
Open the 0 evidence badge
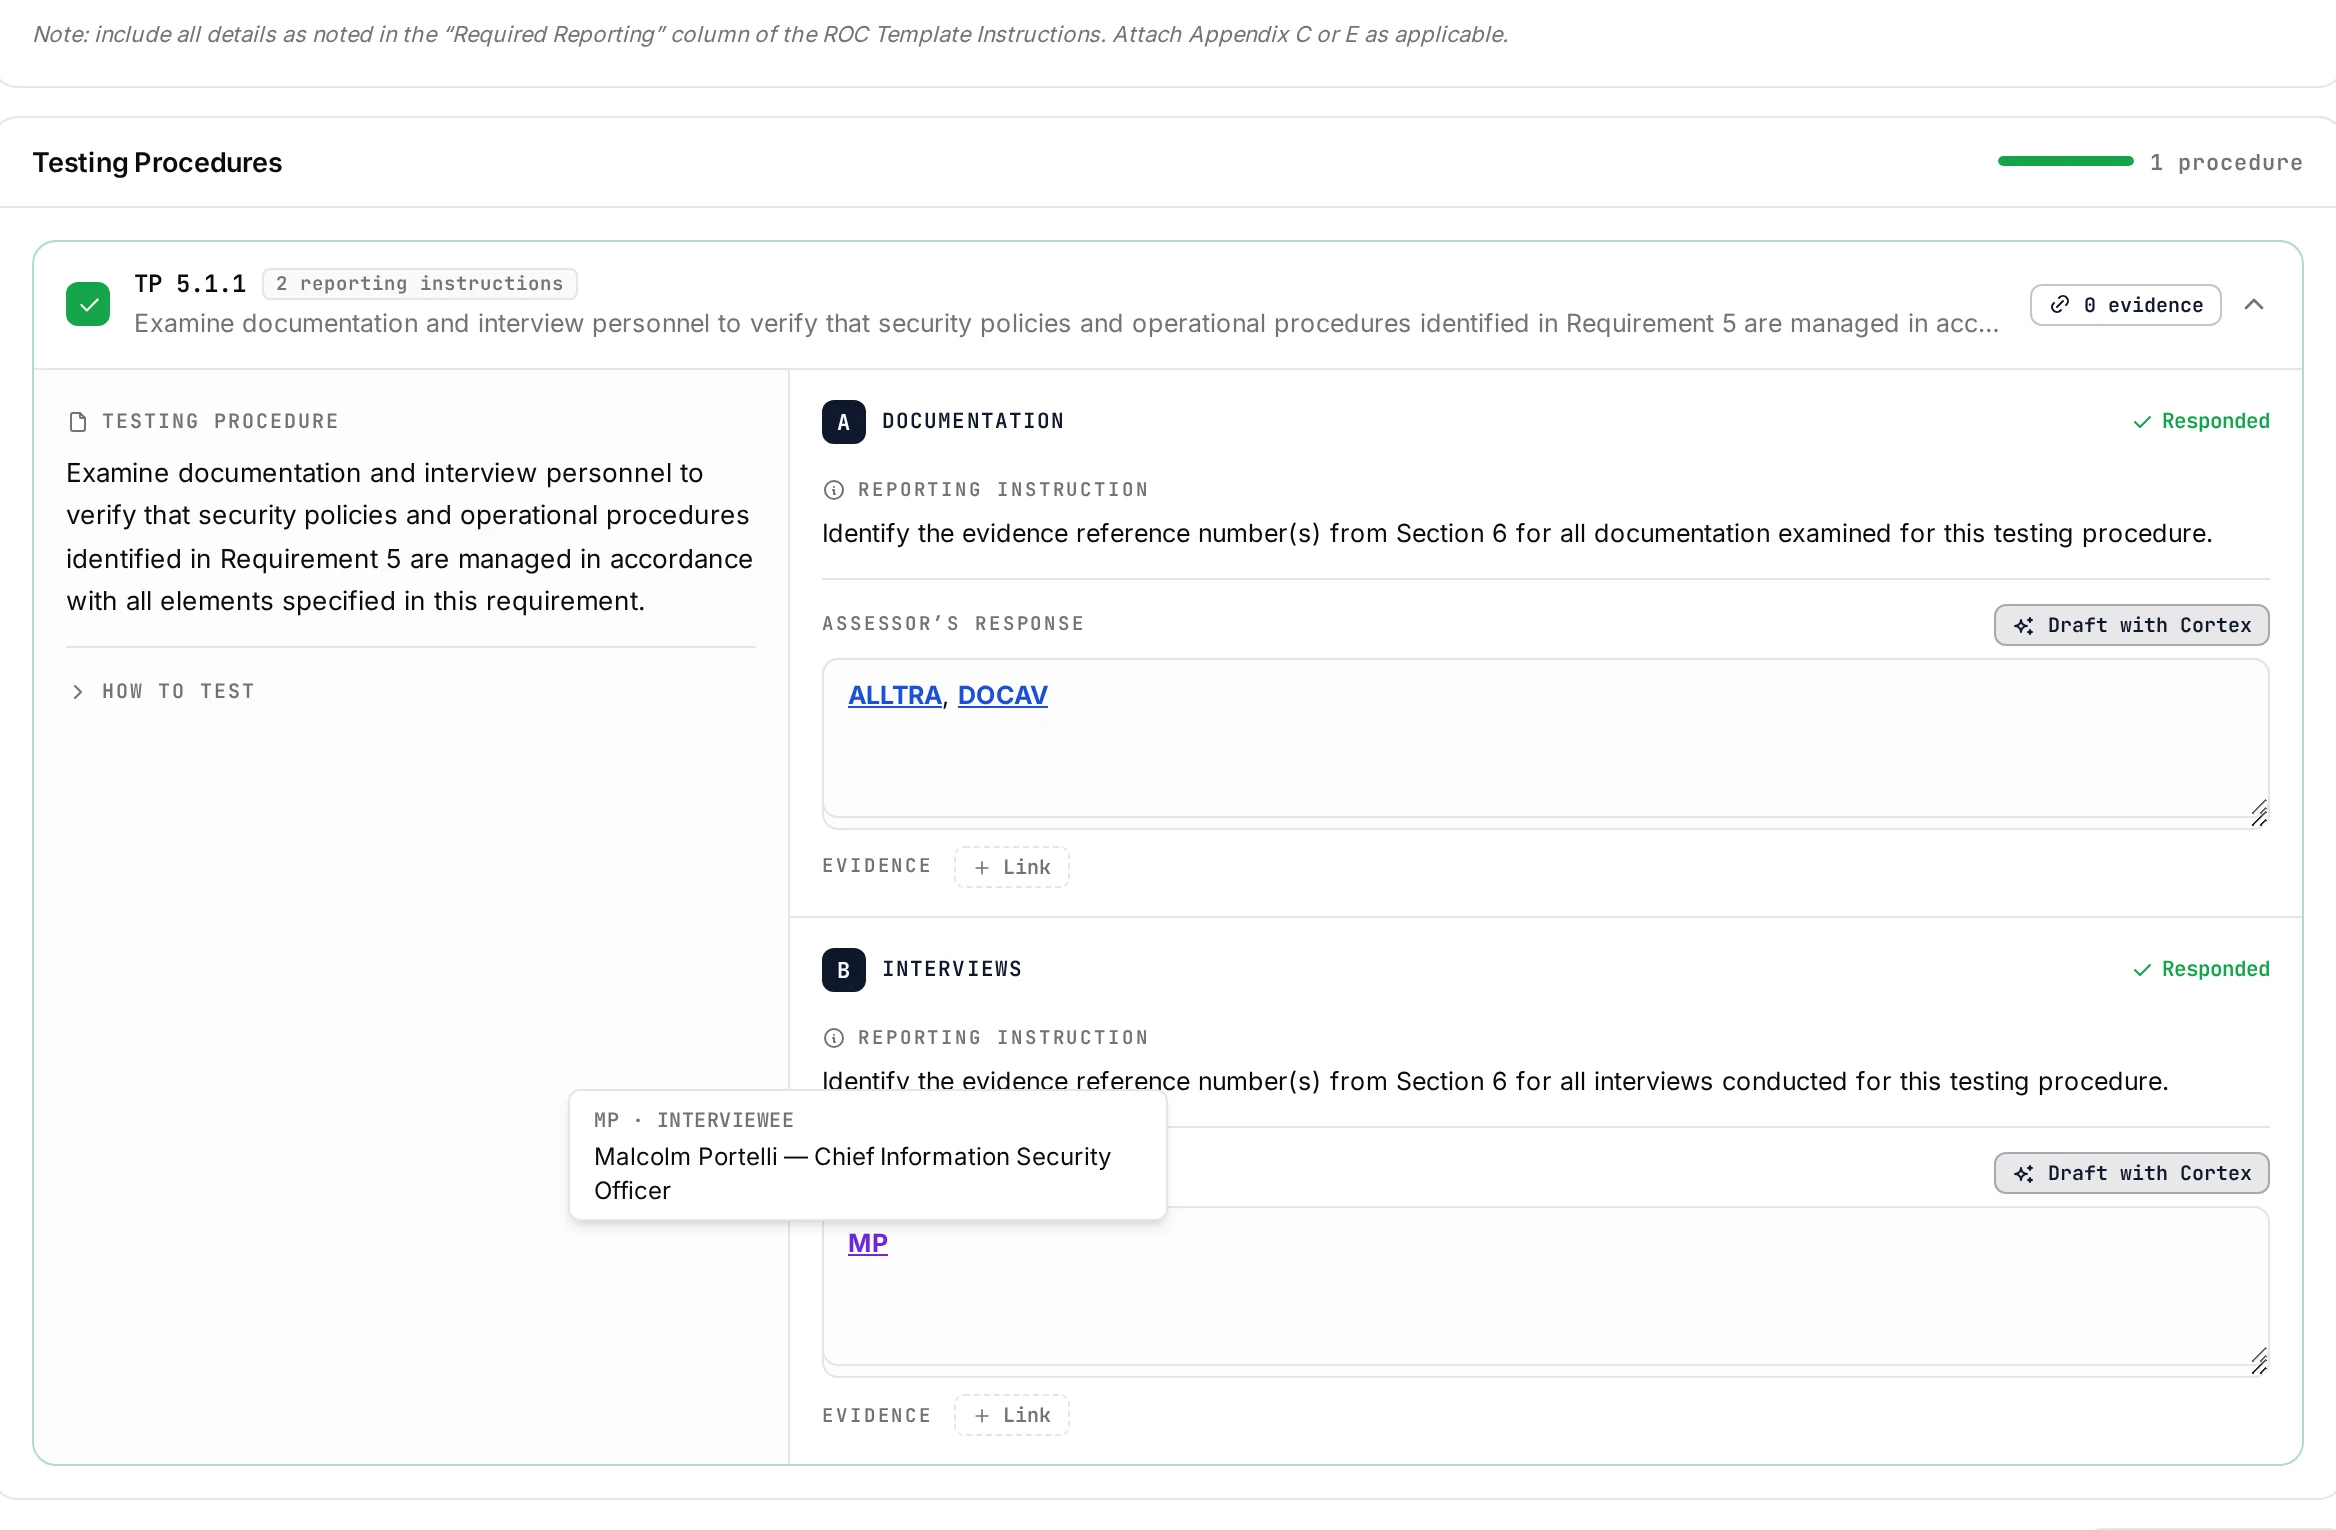(x=2126, y=305)
